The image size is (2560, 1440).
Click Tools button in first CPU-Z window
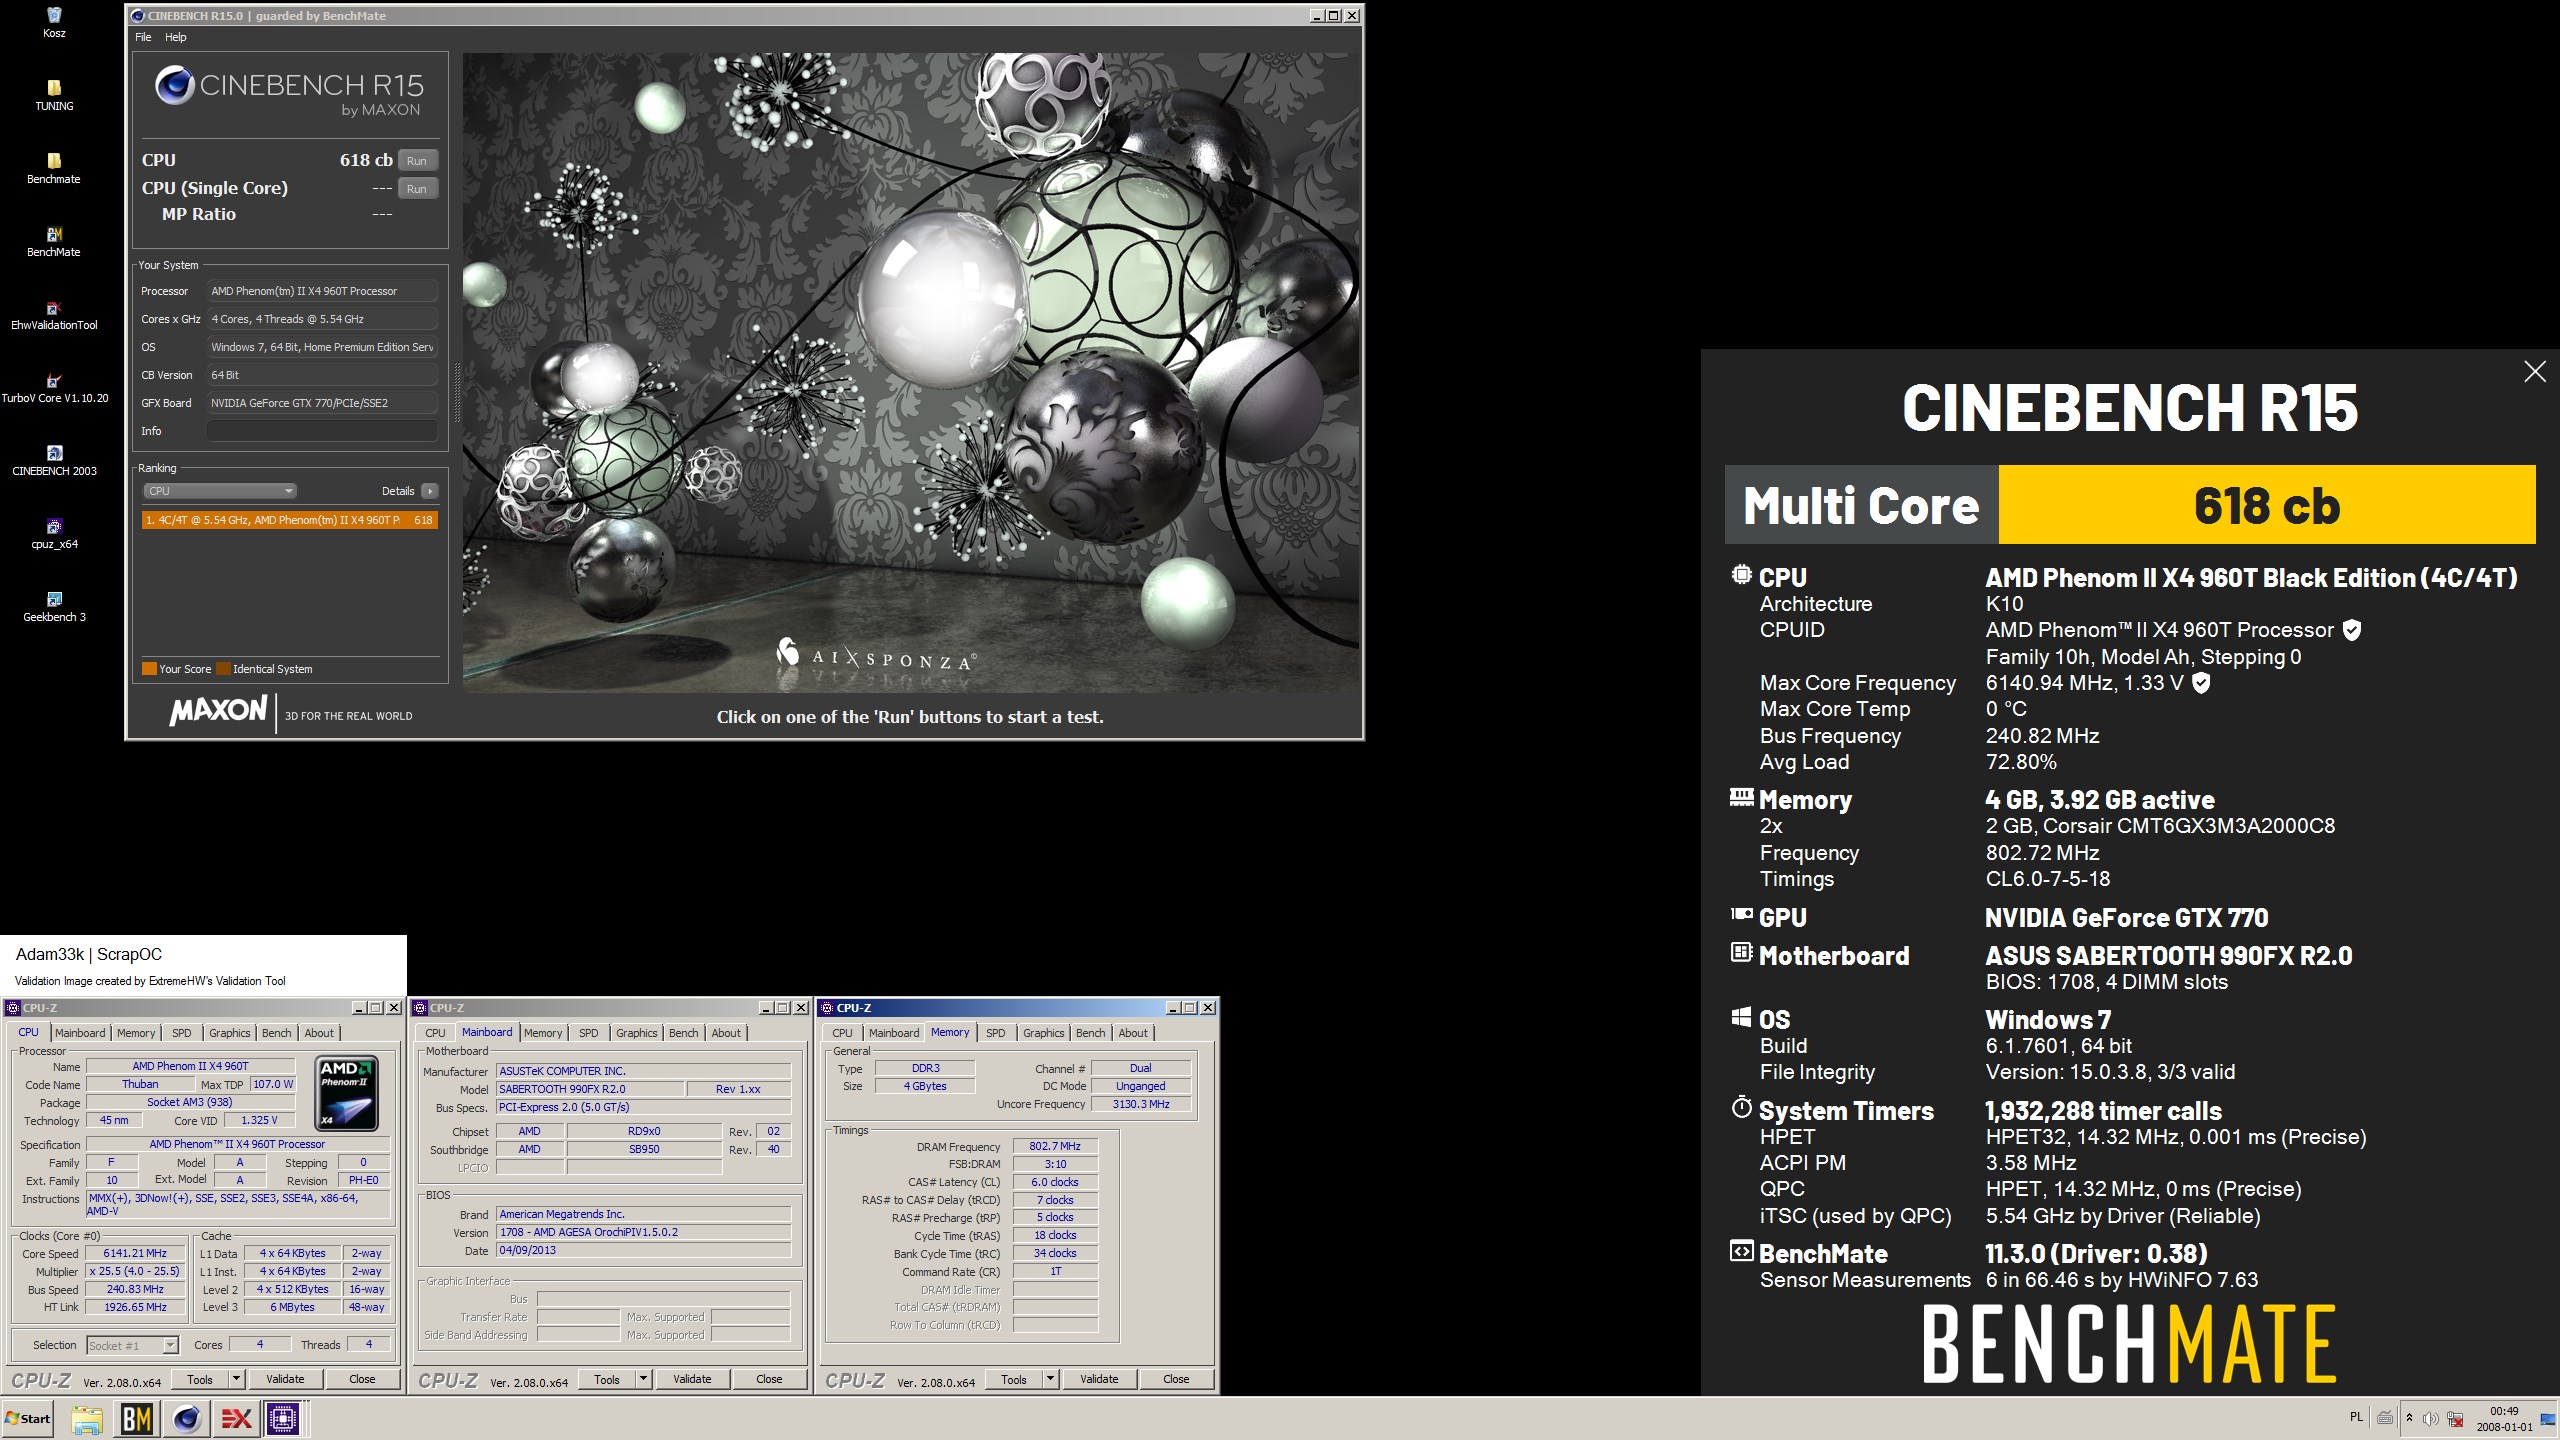pos(200,1379)
